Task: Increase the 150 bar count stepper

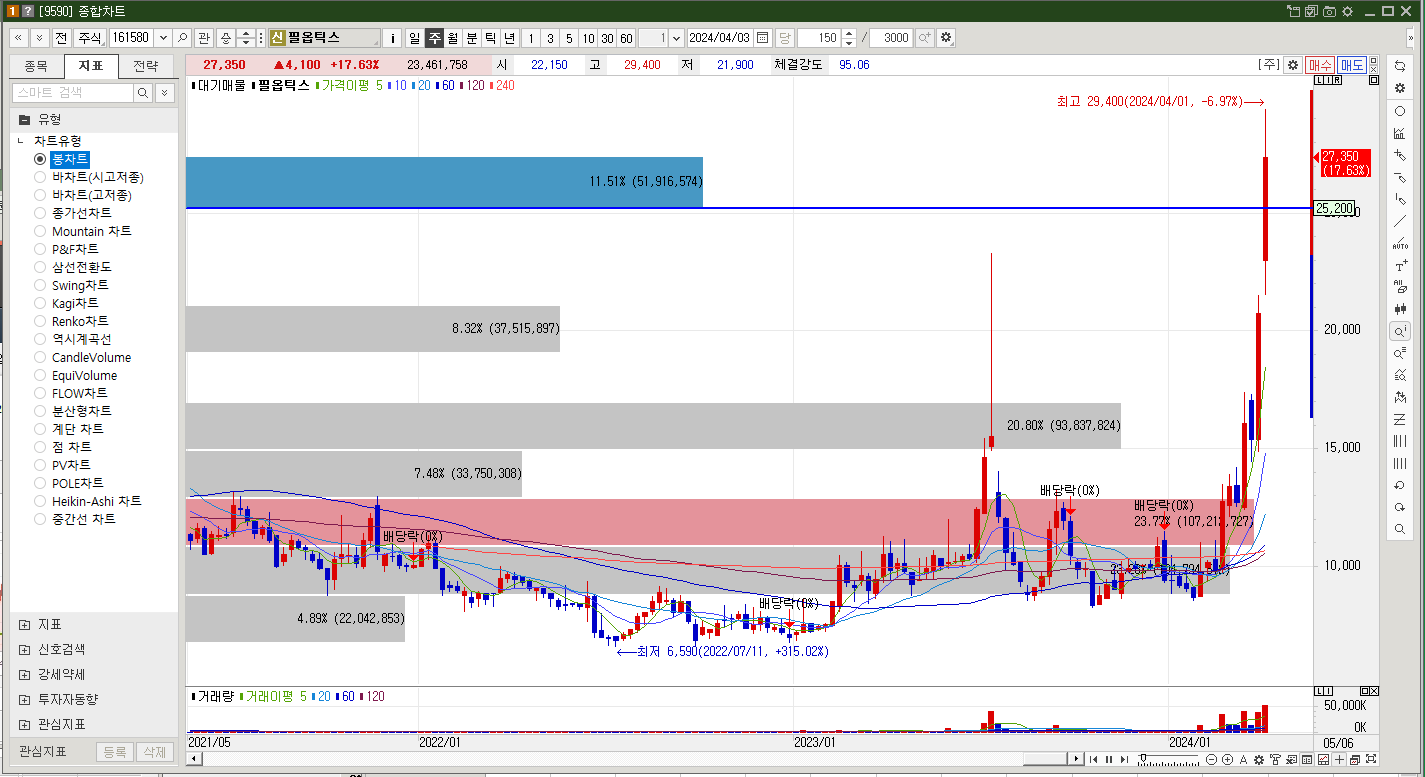Action: pos(849,33)
